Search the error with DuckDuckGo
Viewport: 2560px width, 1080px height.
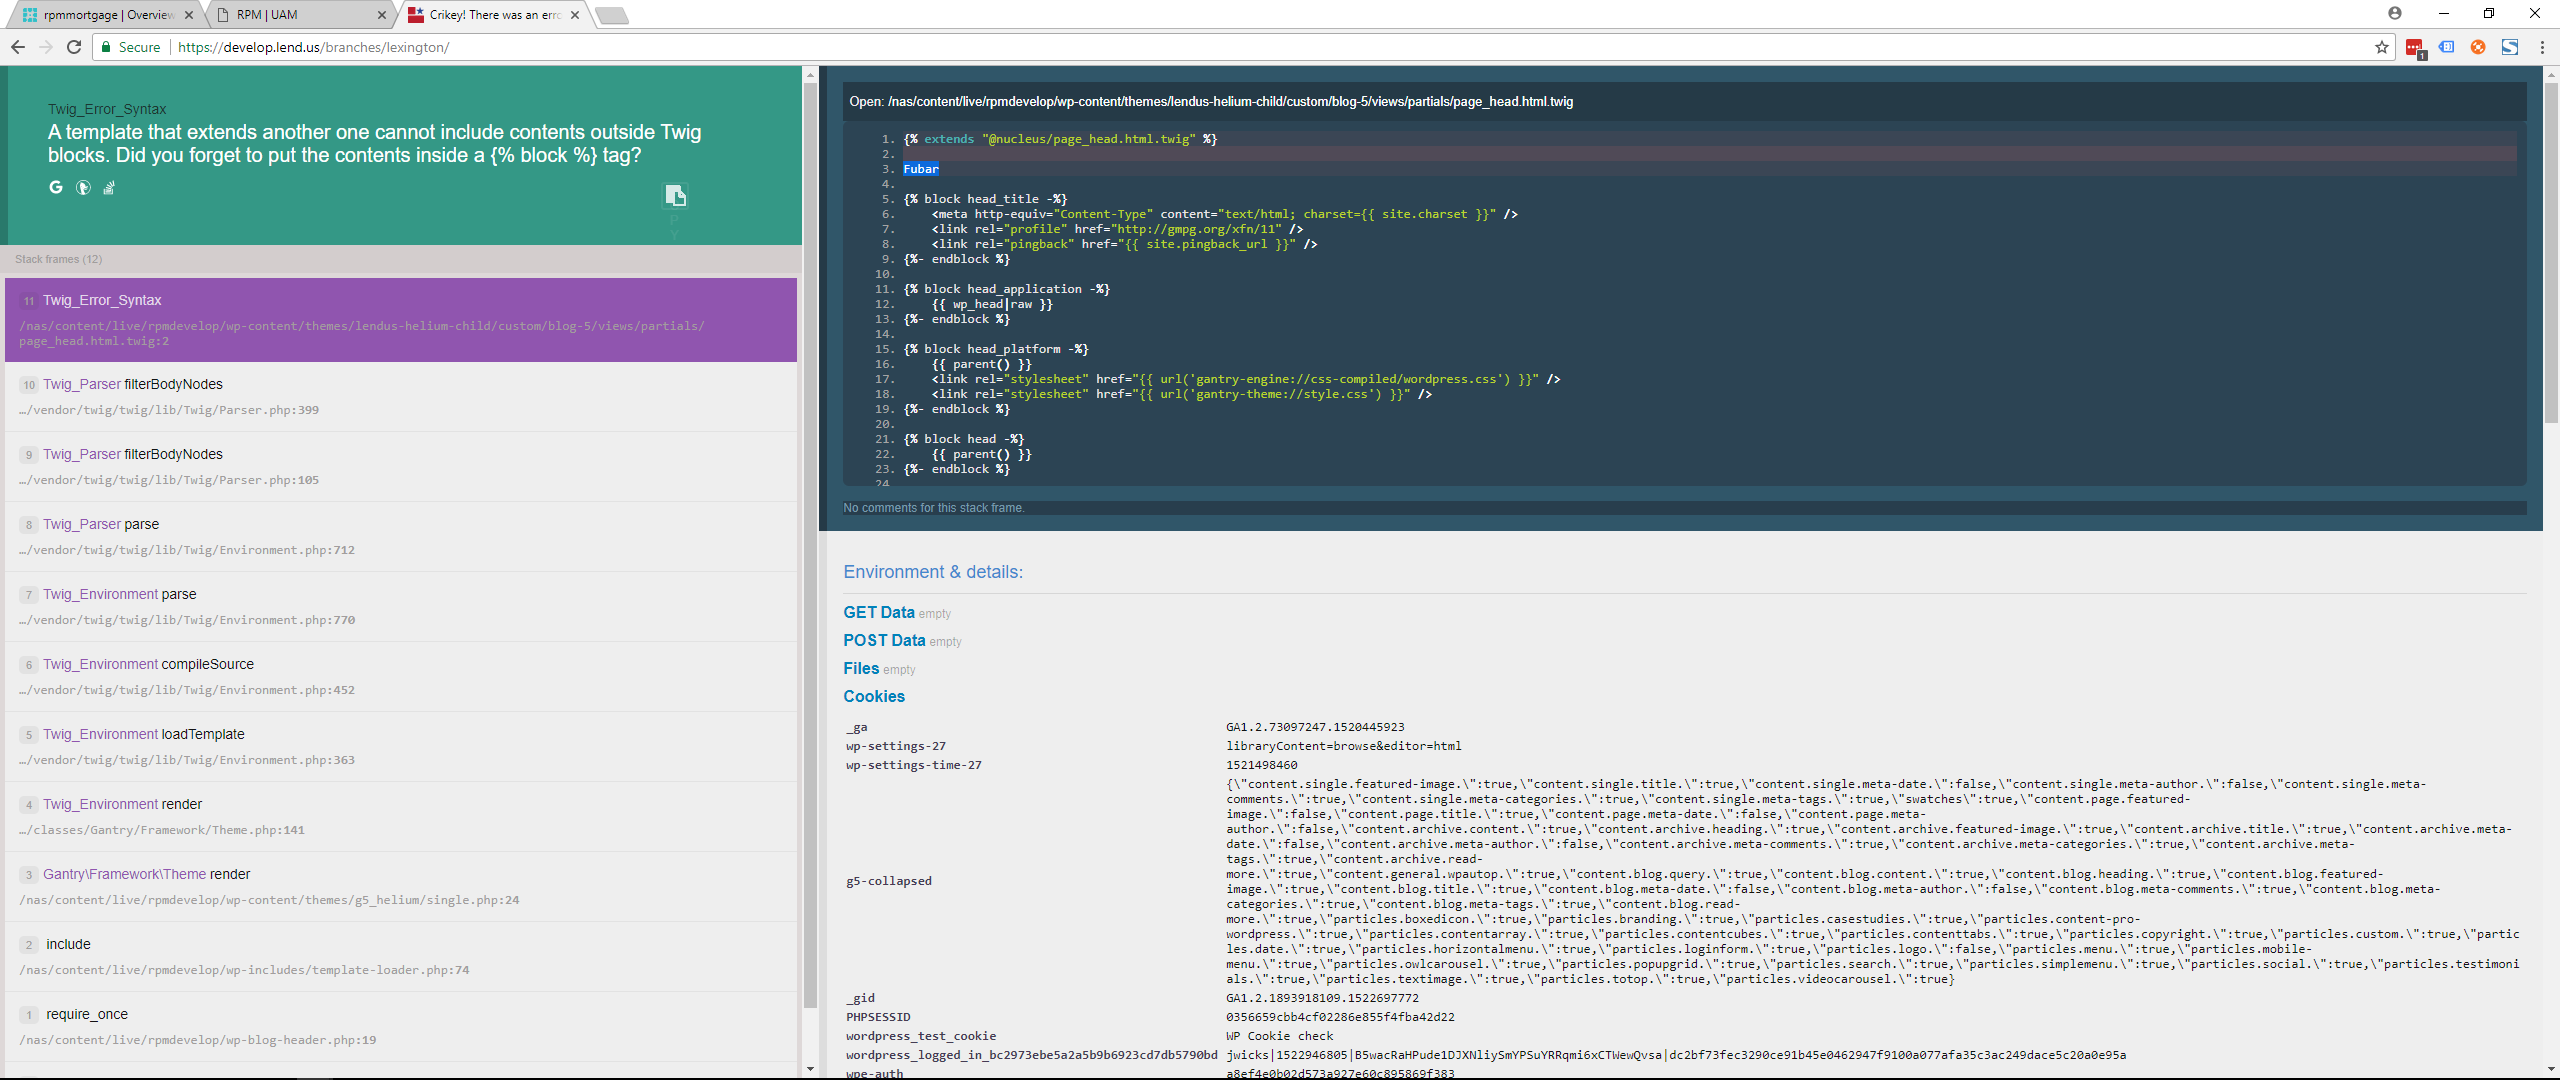click(82, 187)
